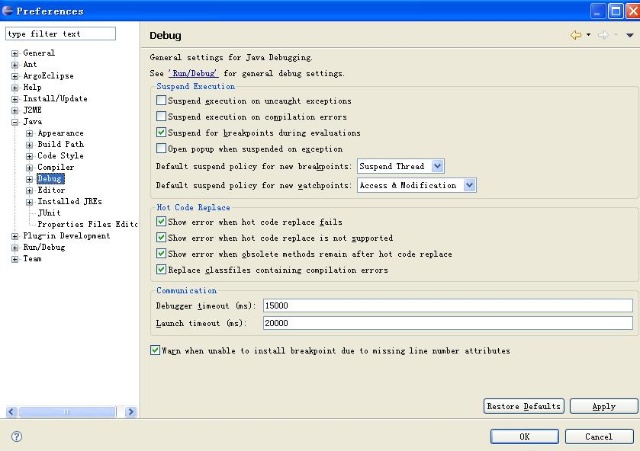Uncheck Show error when hot code replace not supported
Viewport: 640px width, 451px height.
161,238
